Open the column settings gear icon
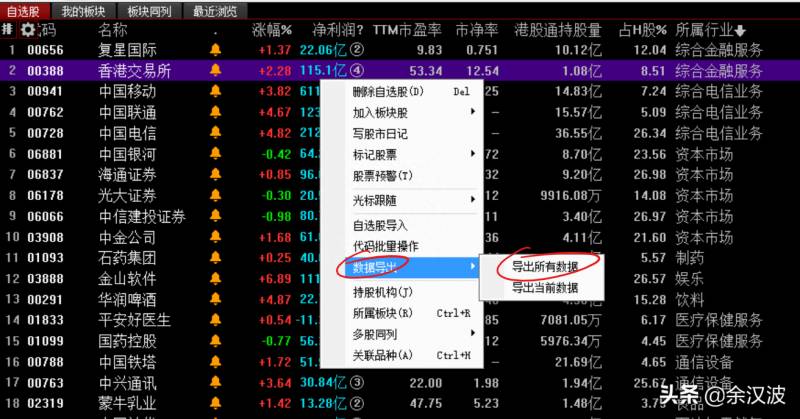Viewport: 800px width, 419px height. click(28, 30)
